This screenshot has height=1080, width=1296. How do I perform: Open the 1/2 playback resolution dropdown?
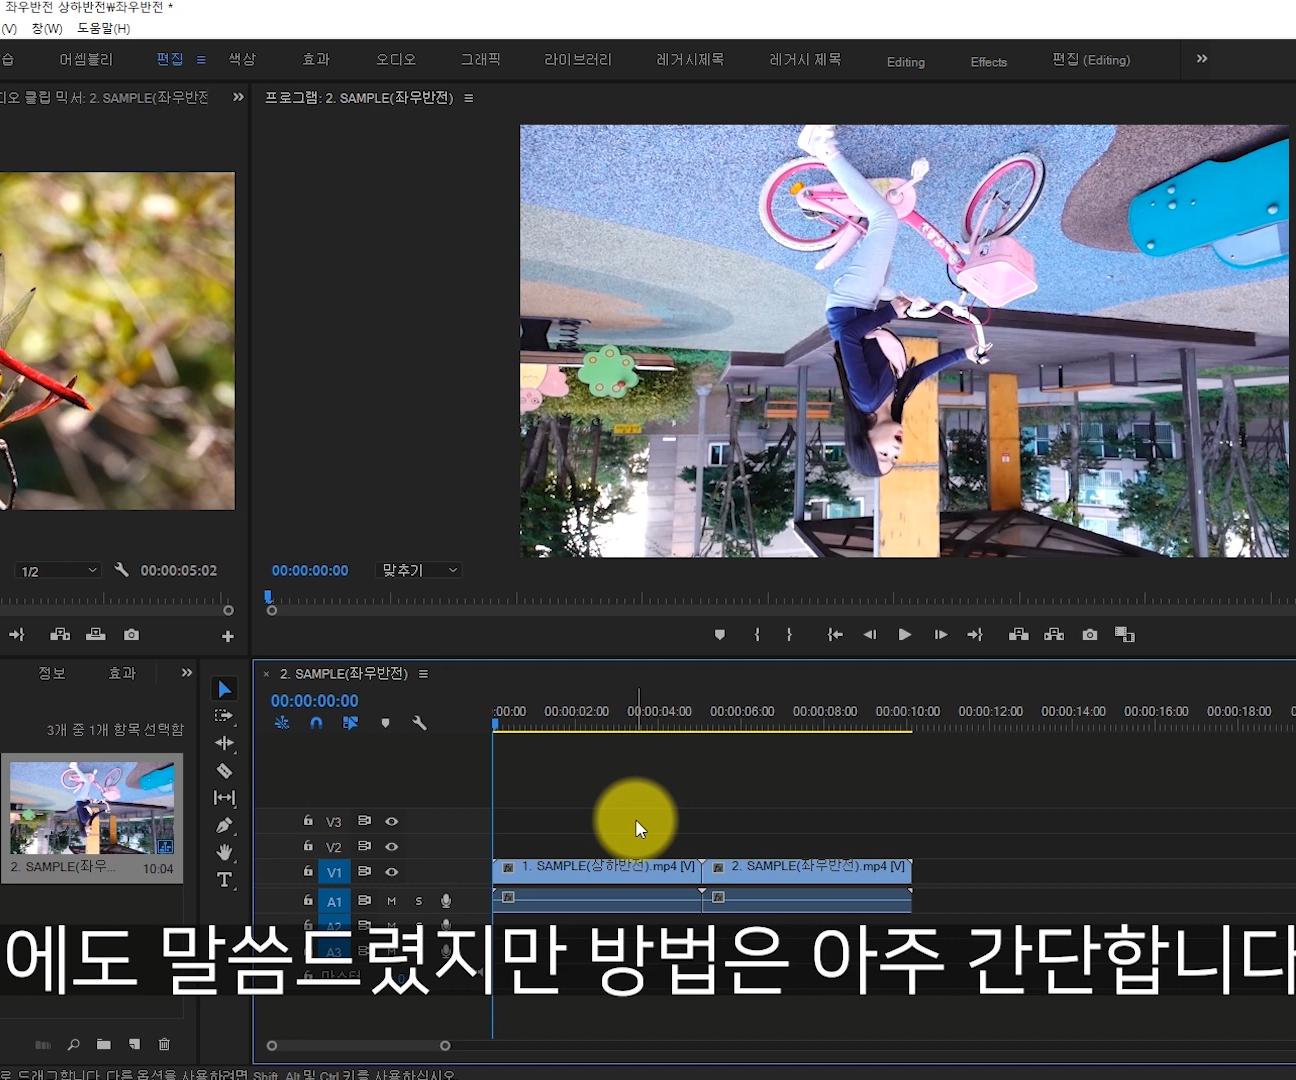57,569
